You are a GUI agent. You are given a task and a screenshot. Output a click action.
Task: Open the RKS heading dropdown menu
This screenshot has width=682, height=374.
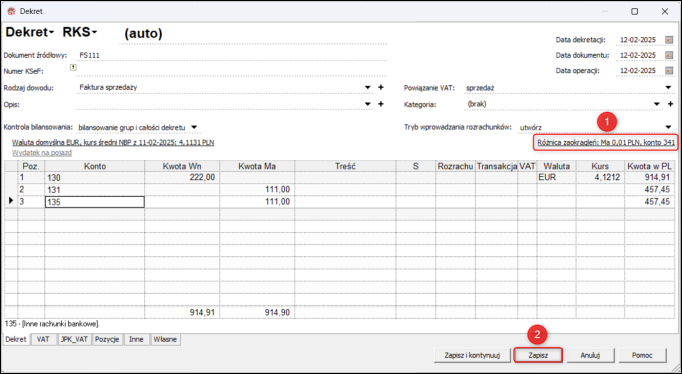click(80, 32)
